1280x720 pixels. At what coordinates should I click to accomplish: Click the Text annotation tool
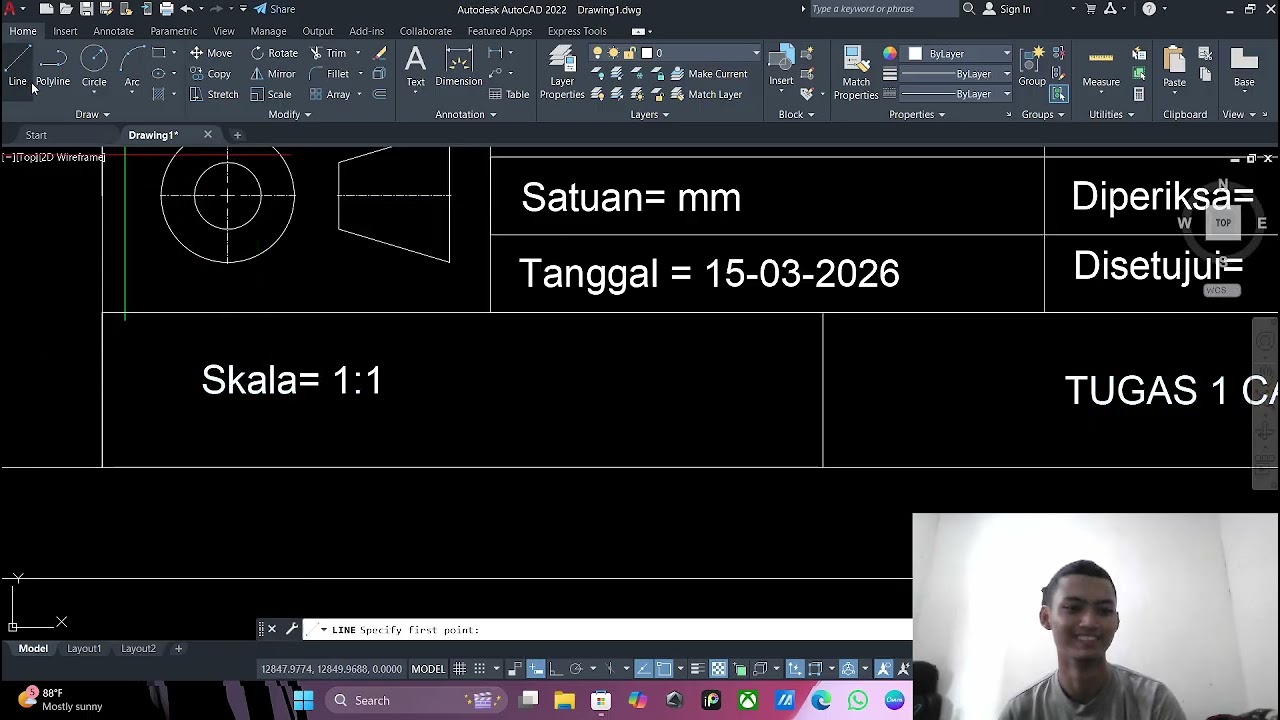(415, 66)
